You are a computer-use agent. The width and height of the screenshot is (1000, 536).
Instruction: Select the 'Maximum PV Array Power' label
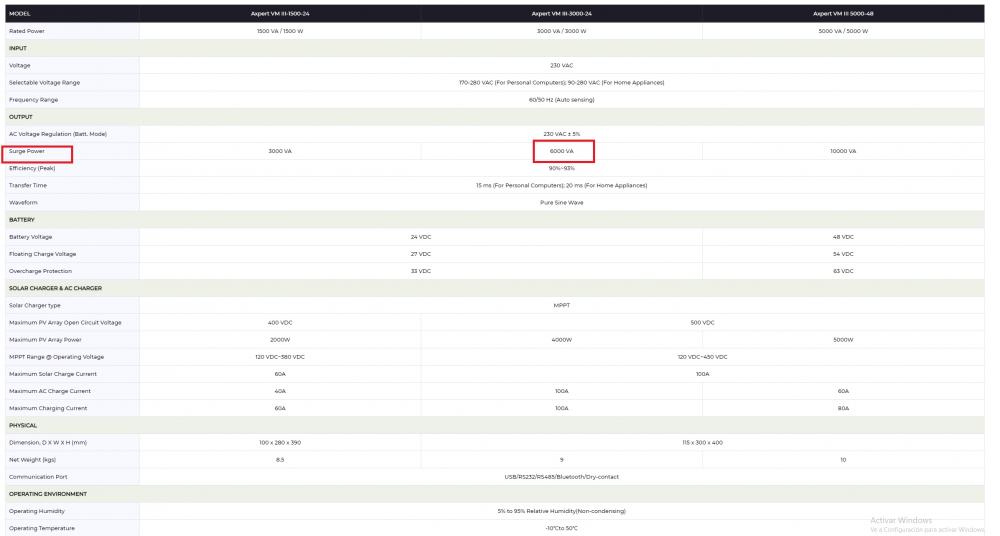[x=45, y=339]
